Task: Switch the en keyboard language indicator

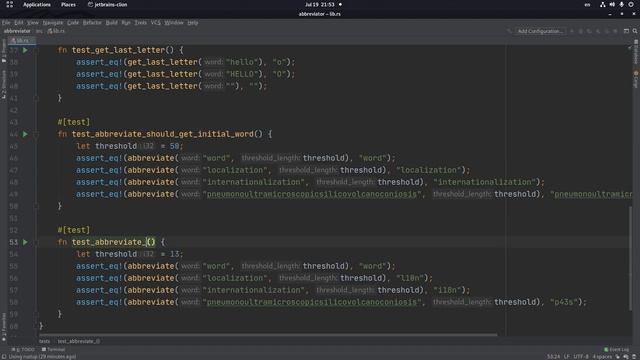Action: pyautogui.click(x=587, y=4)
